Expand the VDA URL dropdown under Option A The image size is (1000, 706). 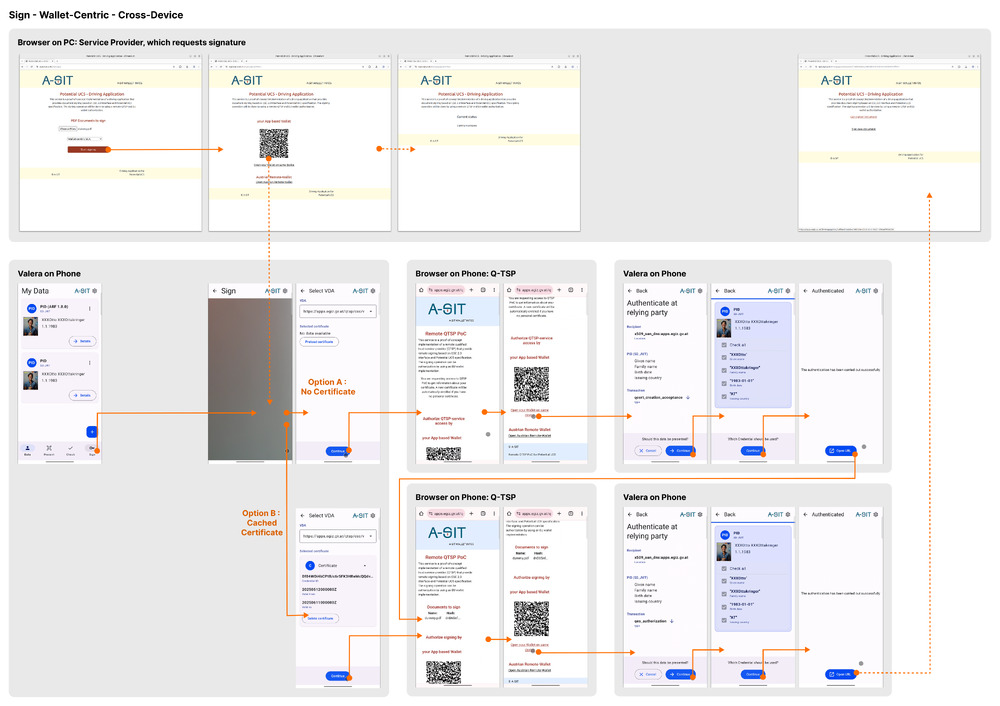[x=372, y=311]
